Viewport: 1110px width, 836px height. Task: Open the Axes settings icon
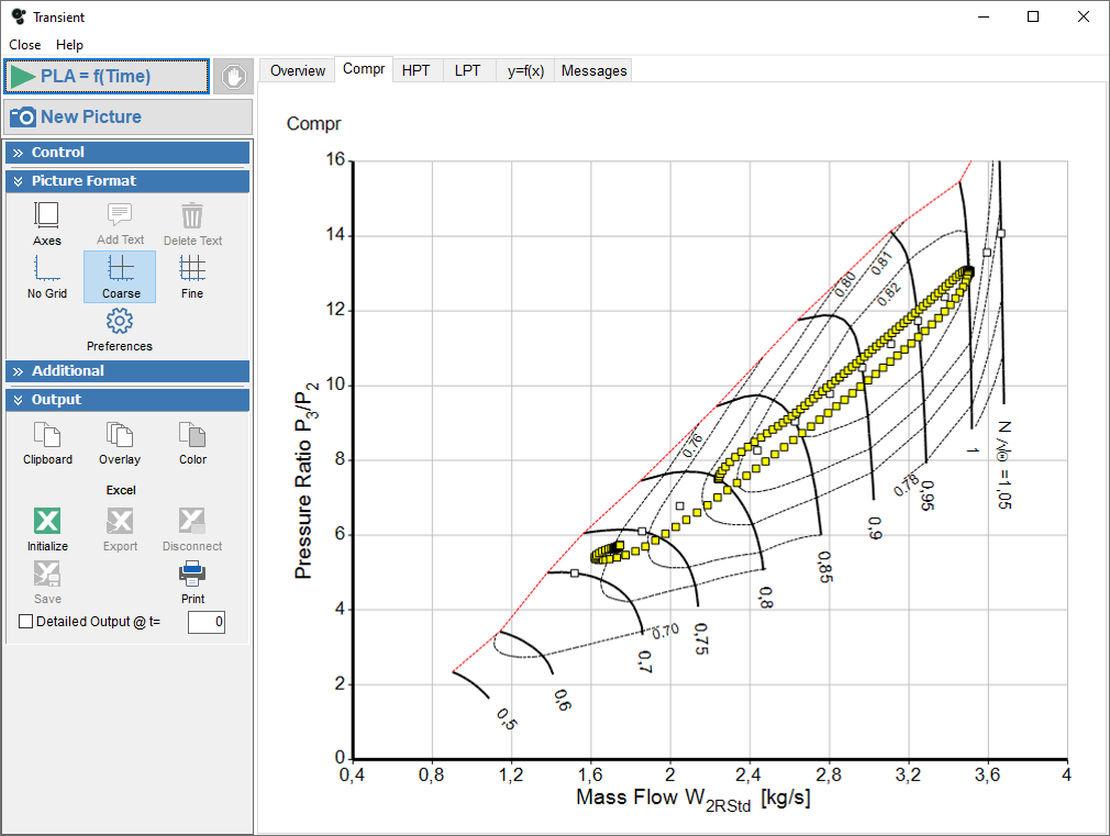[47, 215]
